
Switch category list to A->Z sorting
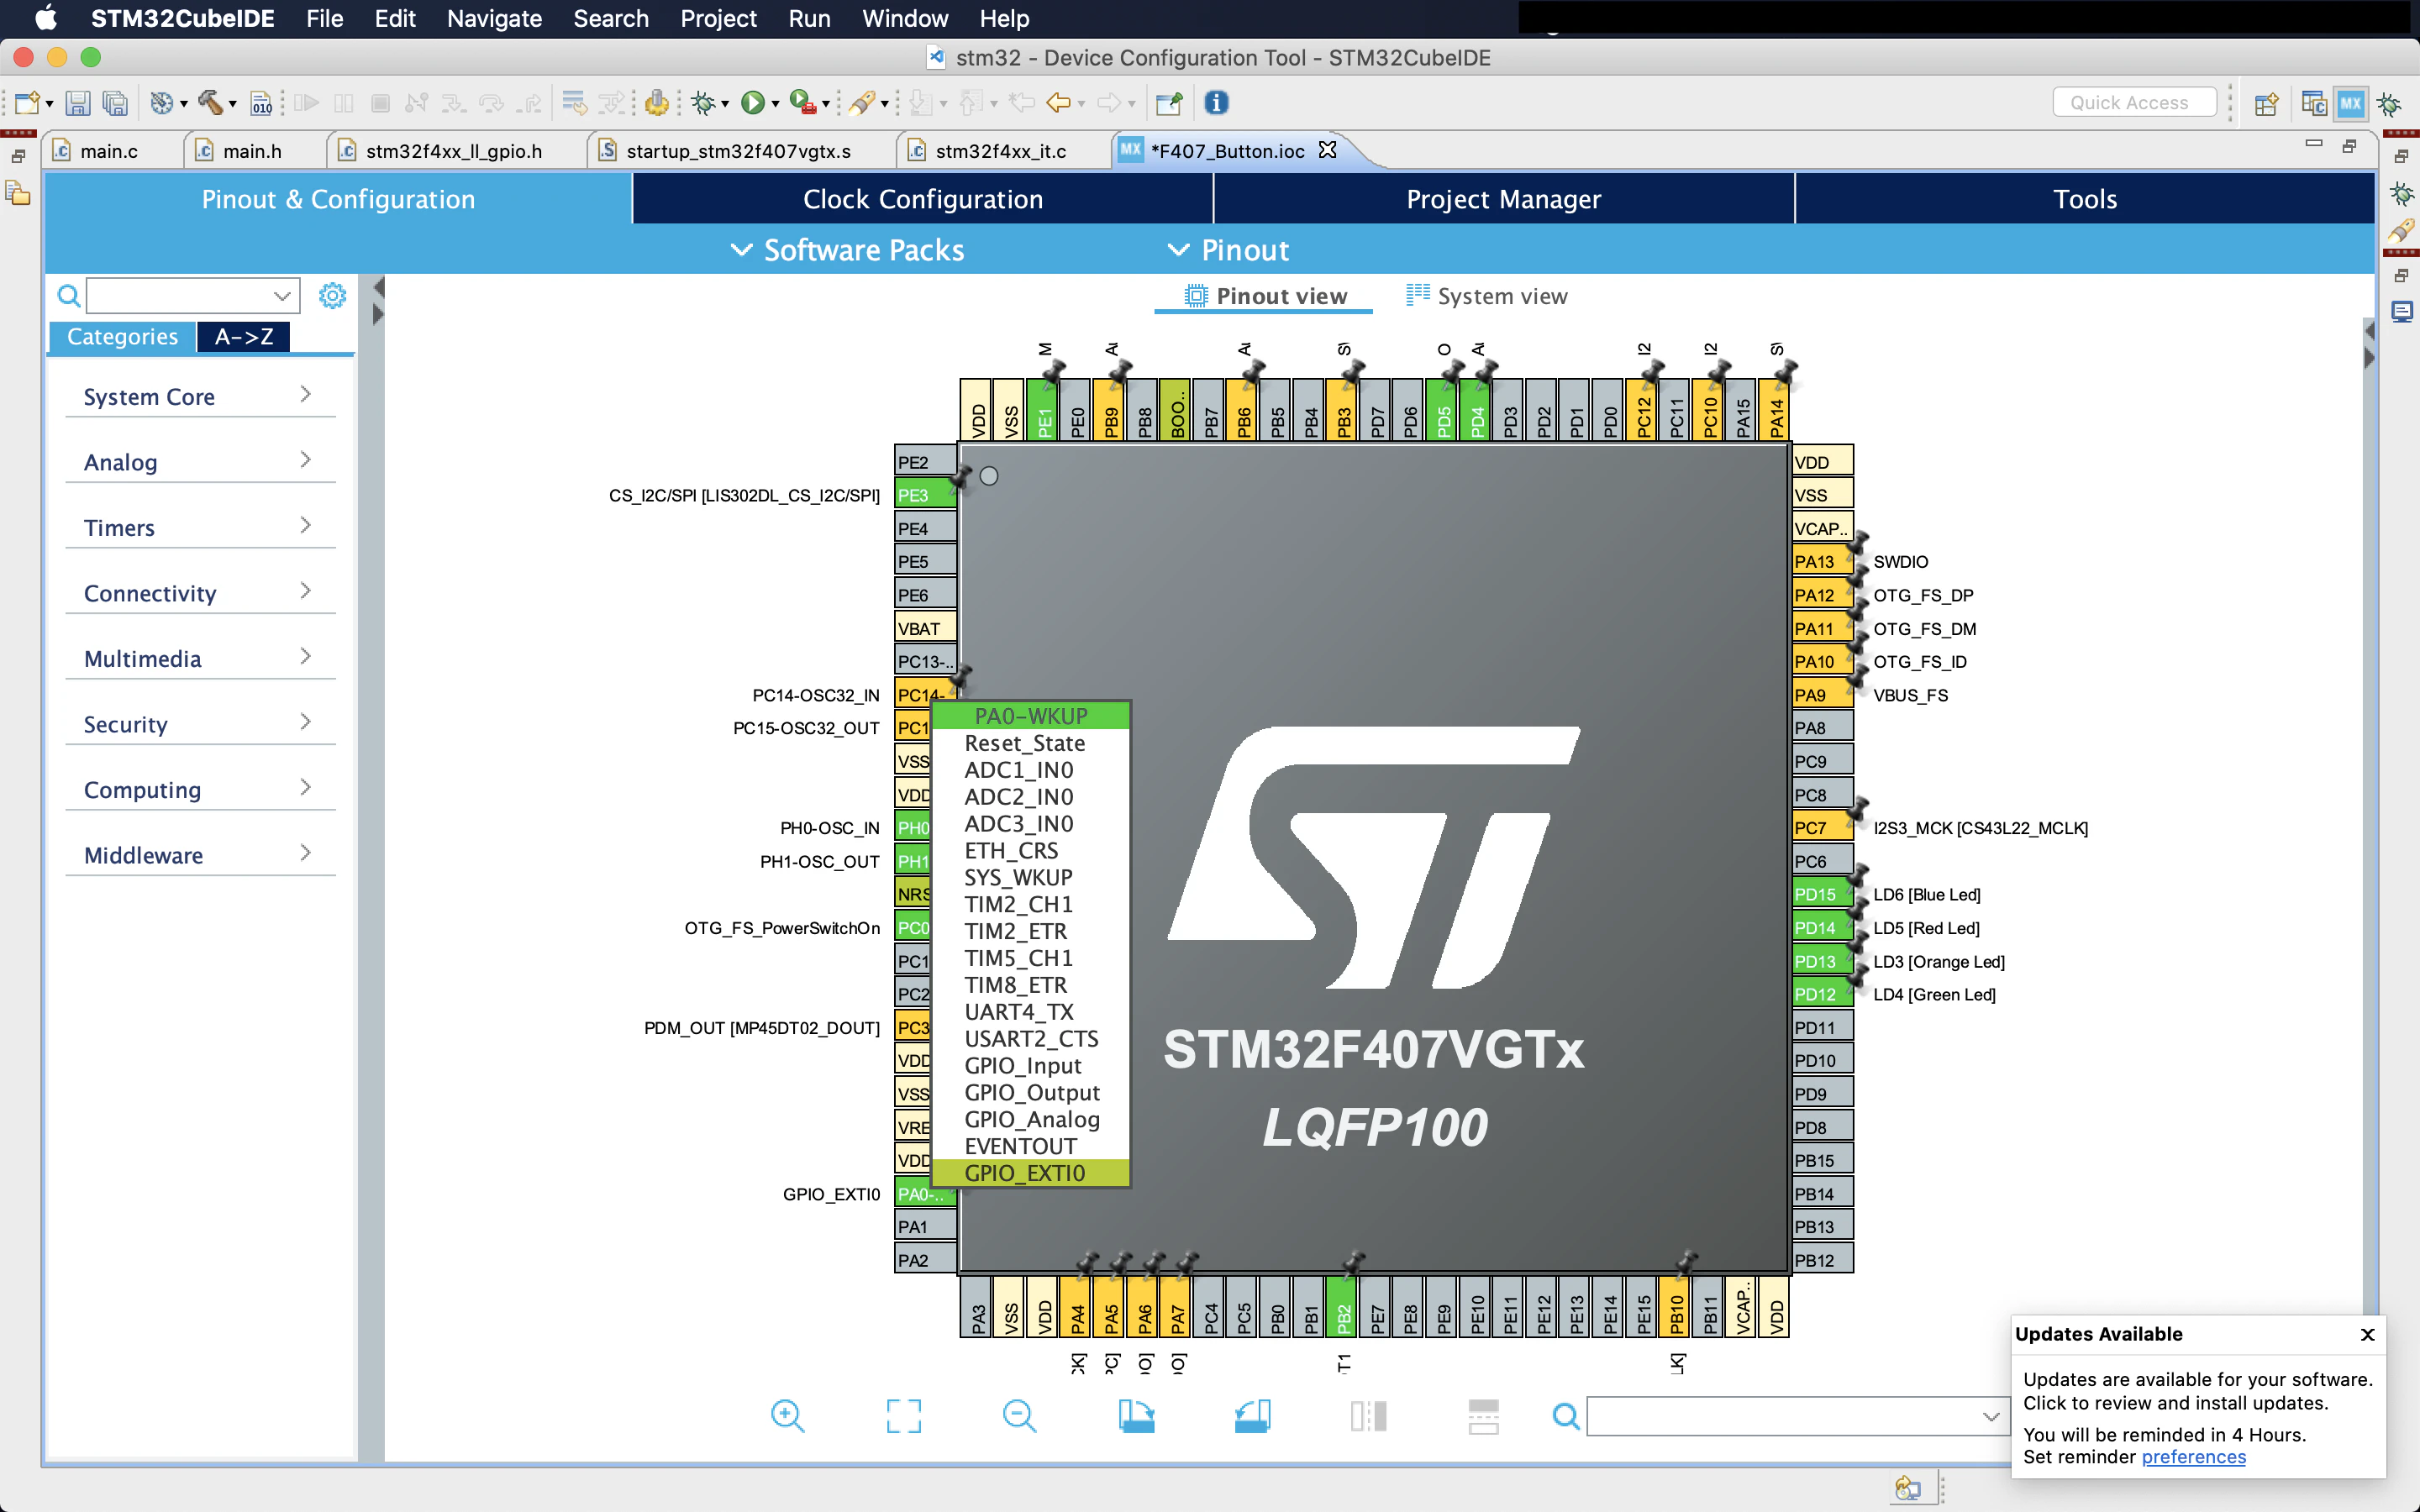click(x=244, y=337)
